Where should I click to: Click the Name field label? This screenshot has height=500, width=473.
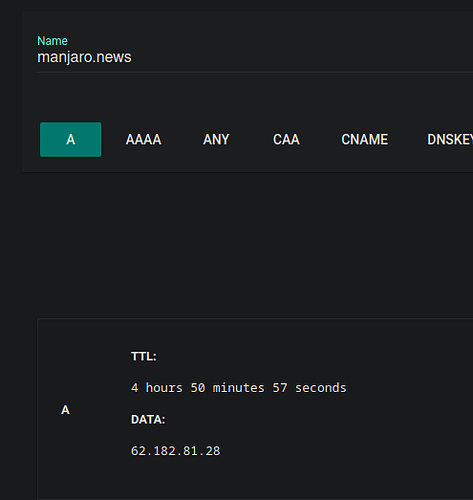pos(52,41)
